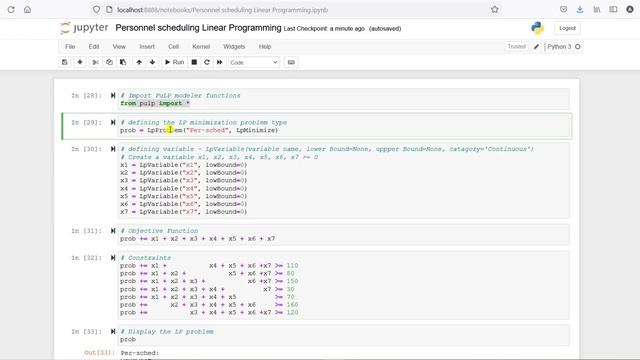This screenshot has height=360, width=640.
Task: Cut selected cells with scissors icon
Action: click(95, 62)
